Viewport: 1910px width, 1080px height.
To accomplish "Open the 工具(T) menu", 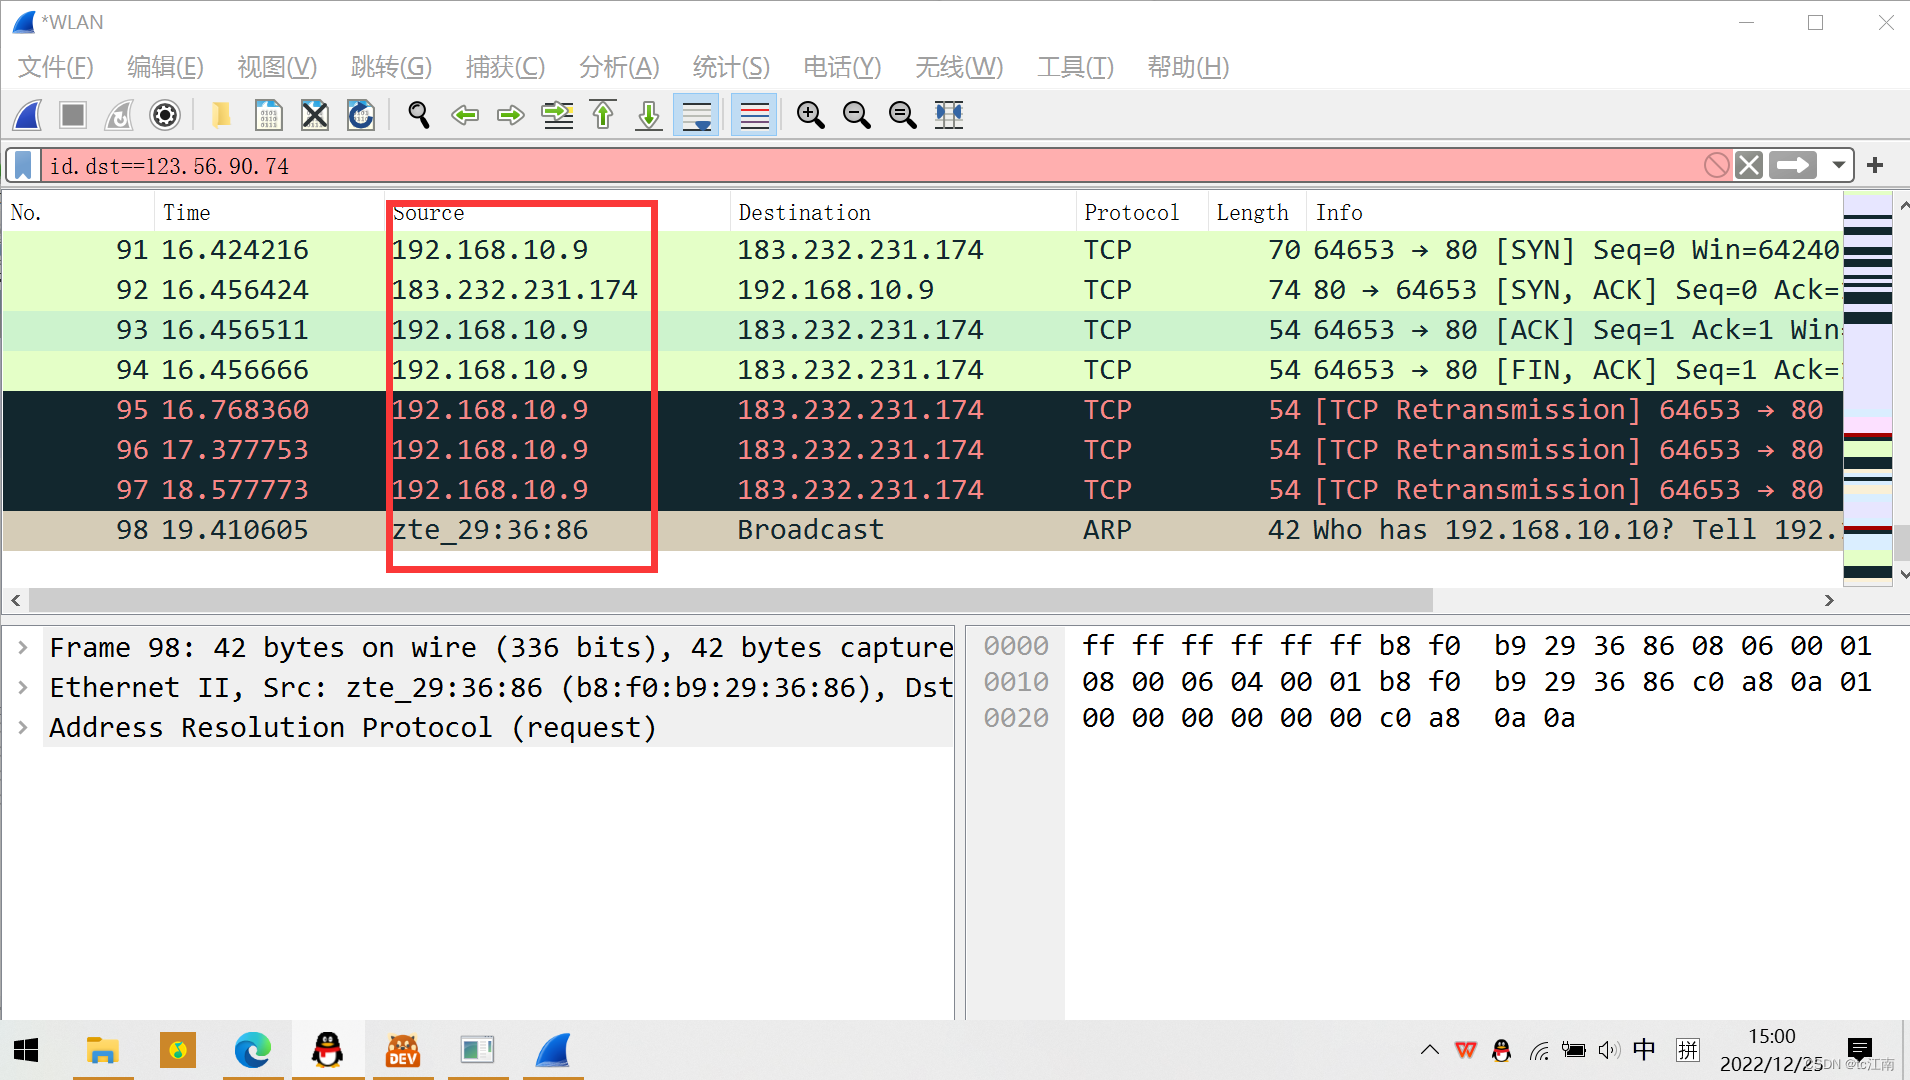I will pyautogui.click(x=1075, y=67).
